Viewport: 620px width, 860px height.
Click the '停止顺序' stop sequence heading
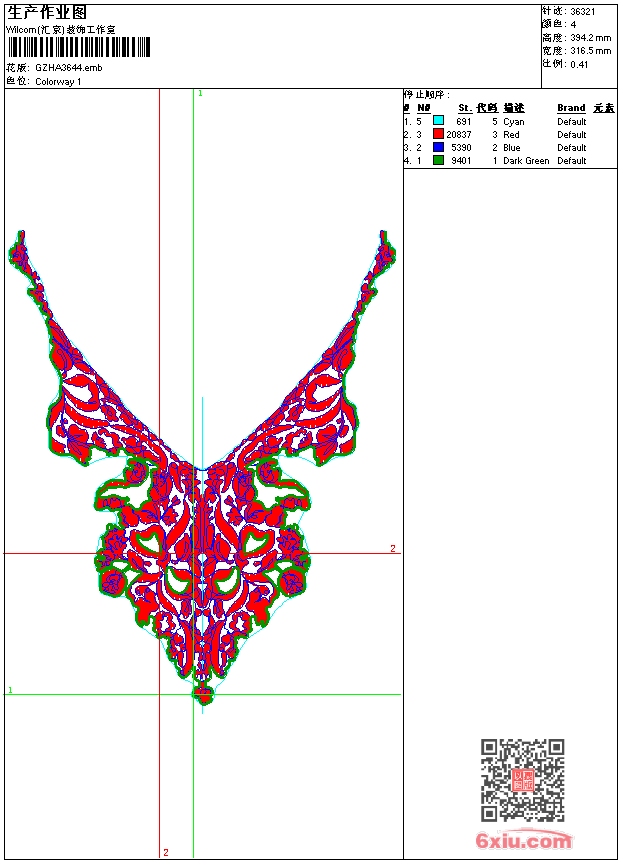(x=427, y=95)
